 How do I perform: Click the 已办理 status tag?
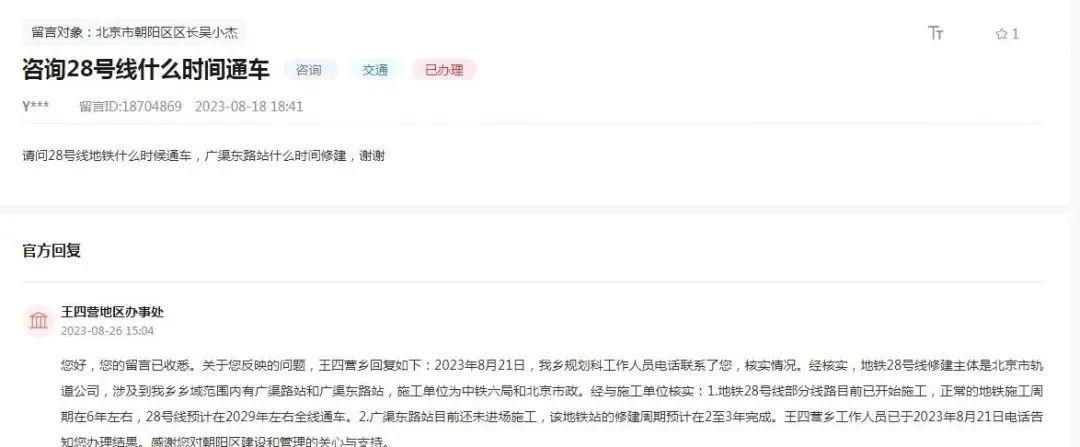pos(444,70)
